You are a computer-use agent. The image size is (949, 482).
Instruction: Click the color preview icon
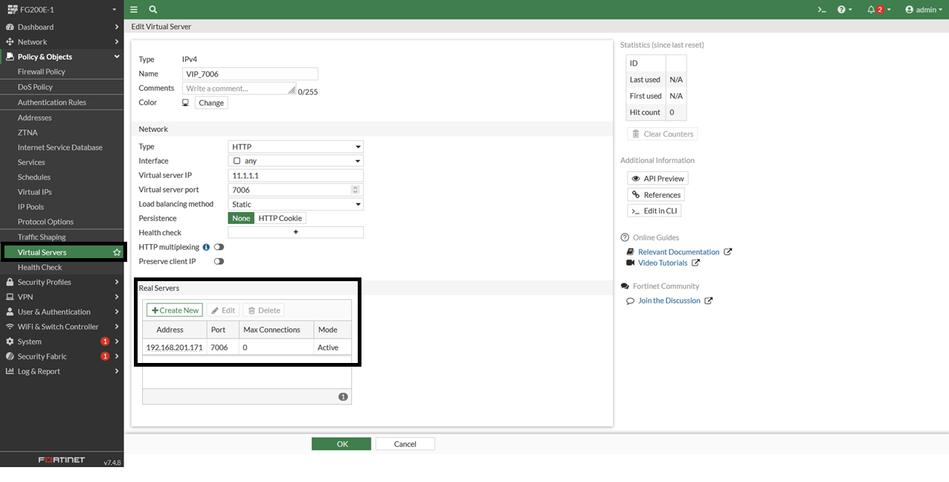[186, 102]
